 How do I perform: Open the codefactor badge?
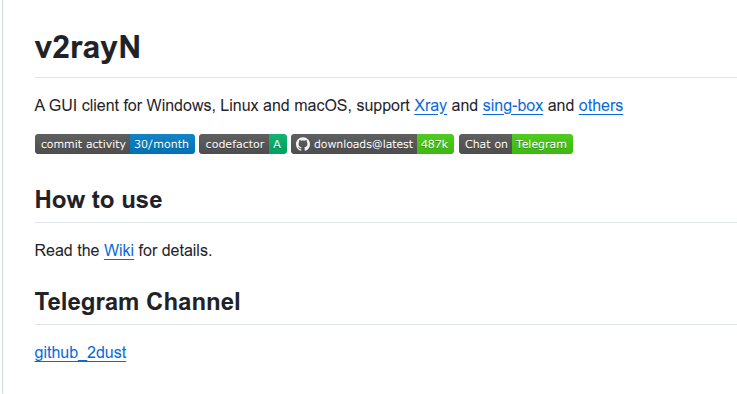pyautogui.click(x=243, y=144)
